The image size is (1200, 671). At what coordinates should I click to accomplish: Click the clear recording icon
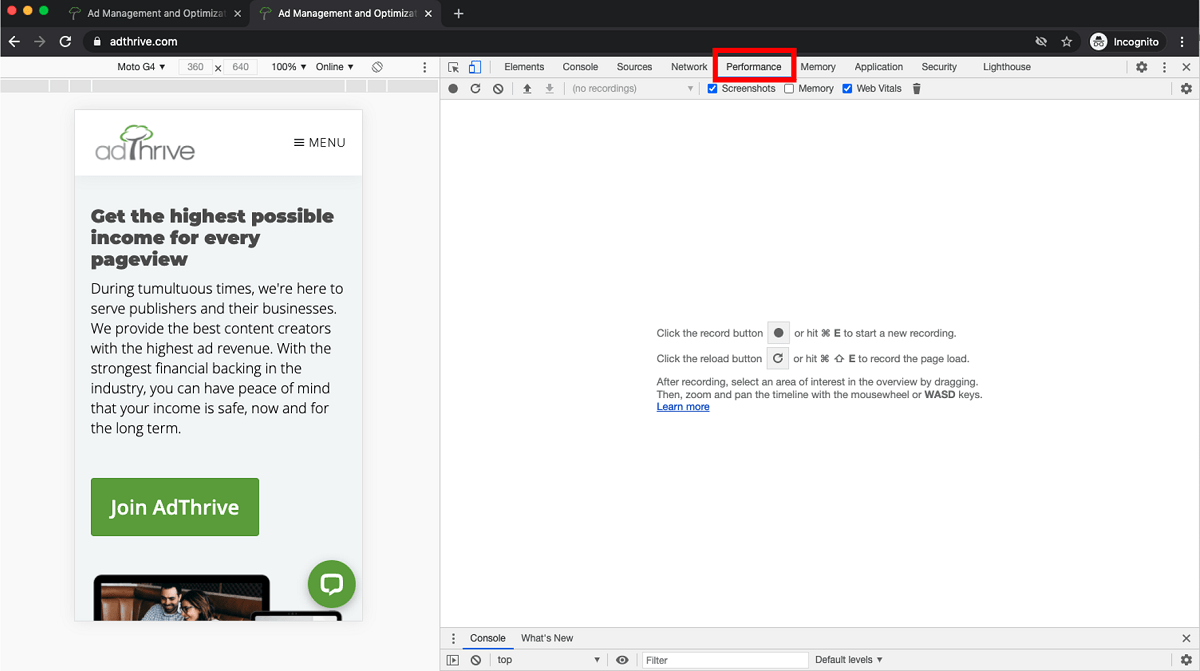(x=498, y=89)
